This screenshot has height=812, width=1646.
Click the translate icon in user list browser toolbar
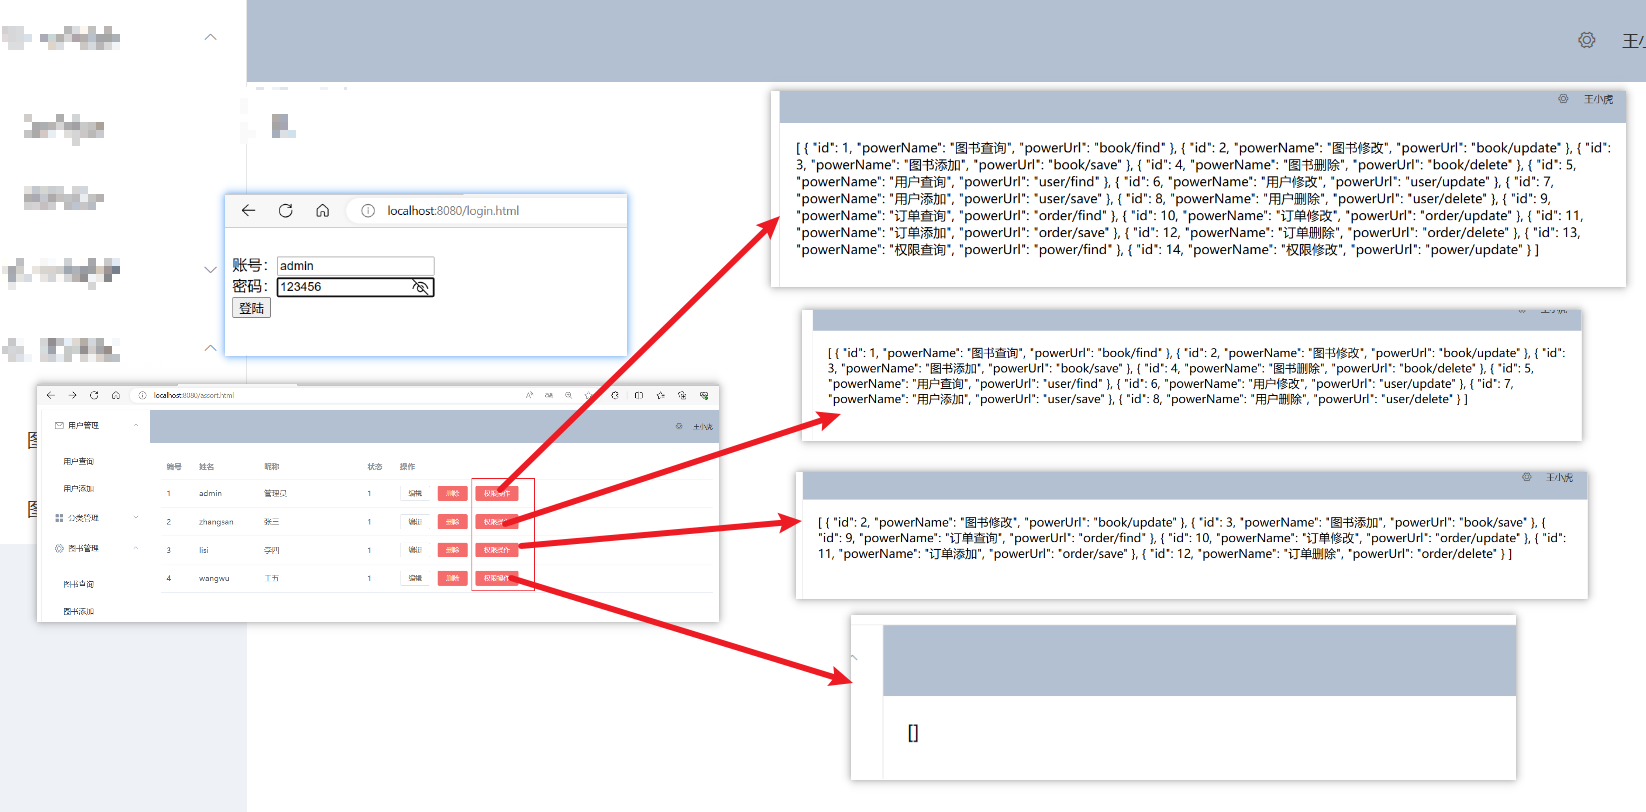(549, 395)
